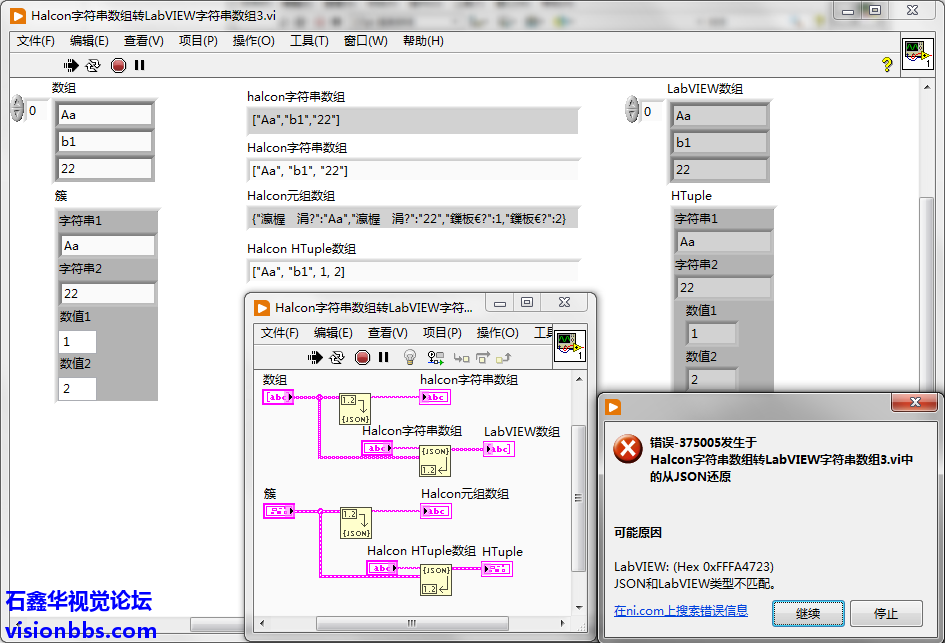Click the index stepper of the 数组 control
Image resolution: width=945 pixels, height=643 pixels.
(17, 109)
